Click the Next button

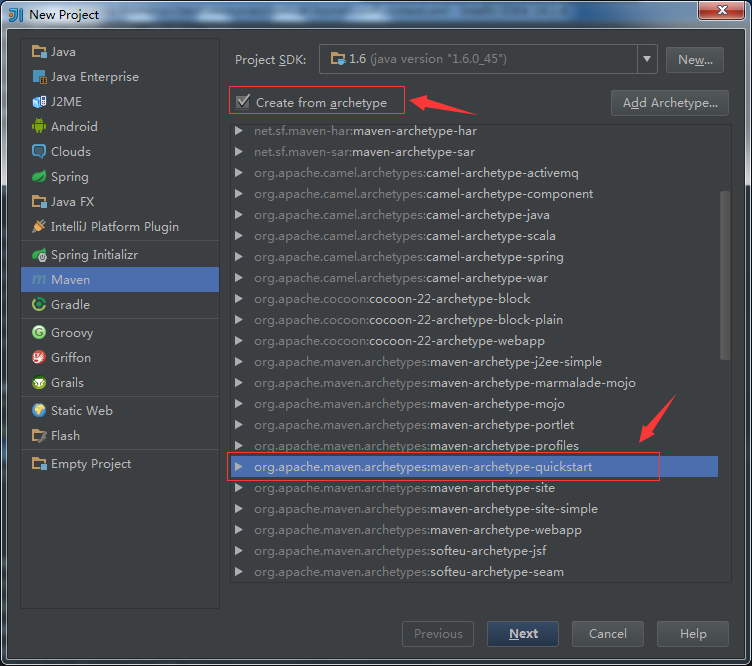pos(523,634)
